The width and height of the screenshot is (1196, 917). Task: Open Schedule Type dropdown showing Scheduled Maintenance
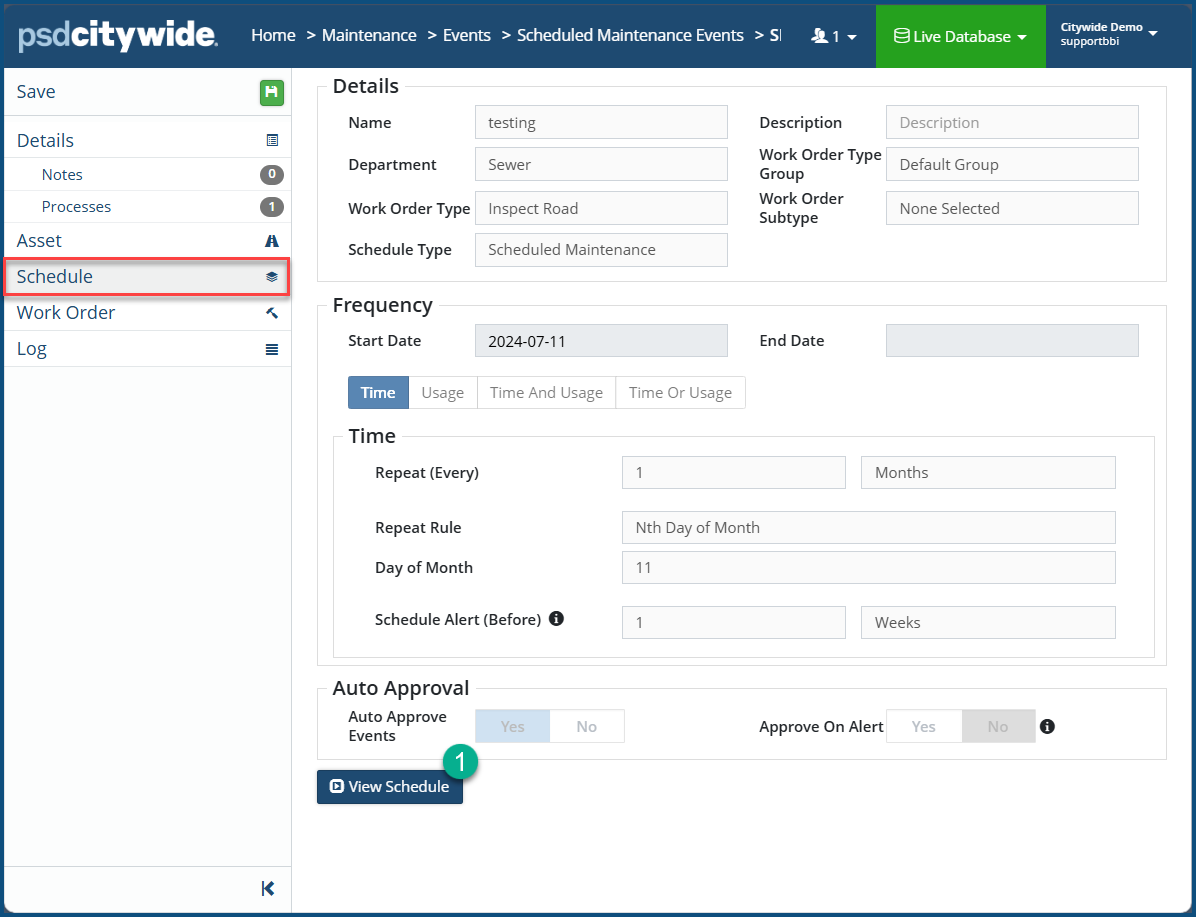coord(601,249)
